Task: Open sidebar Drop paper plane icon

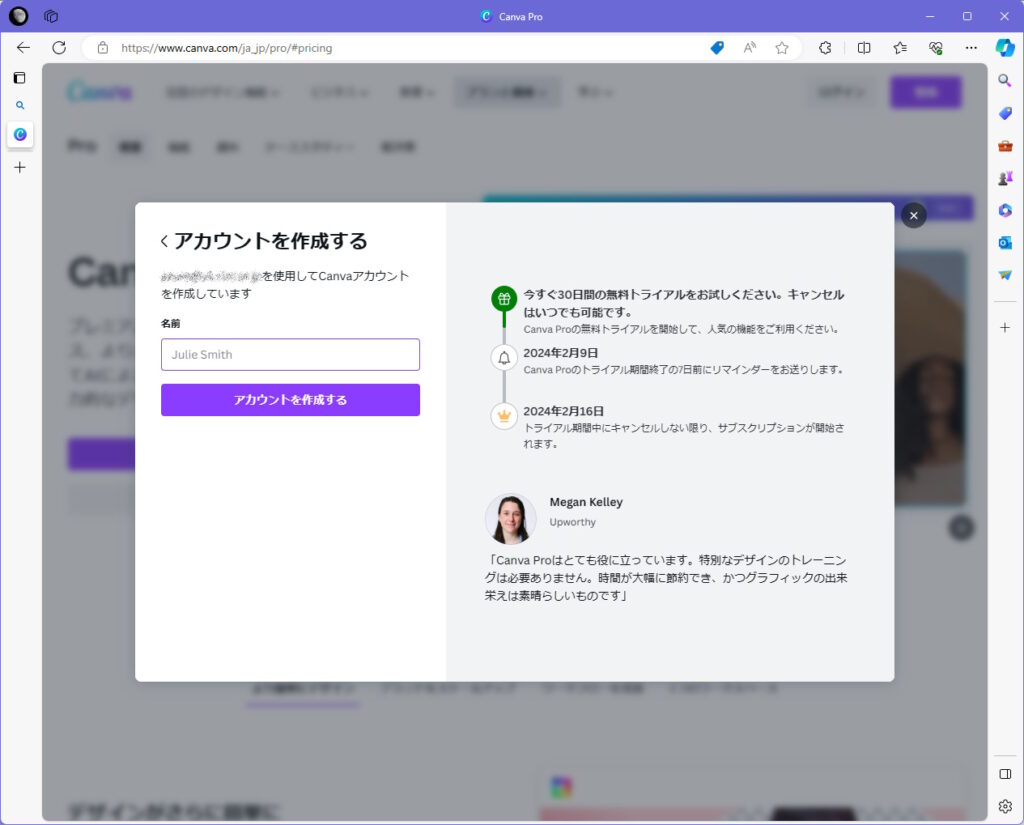Action: tap(1005, 275)
